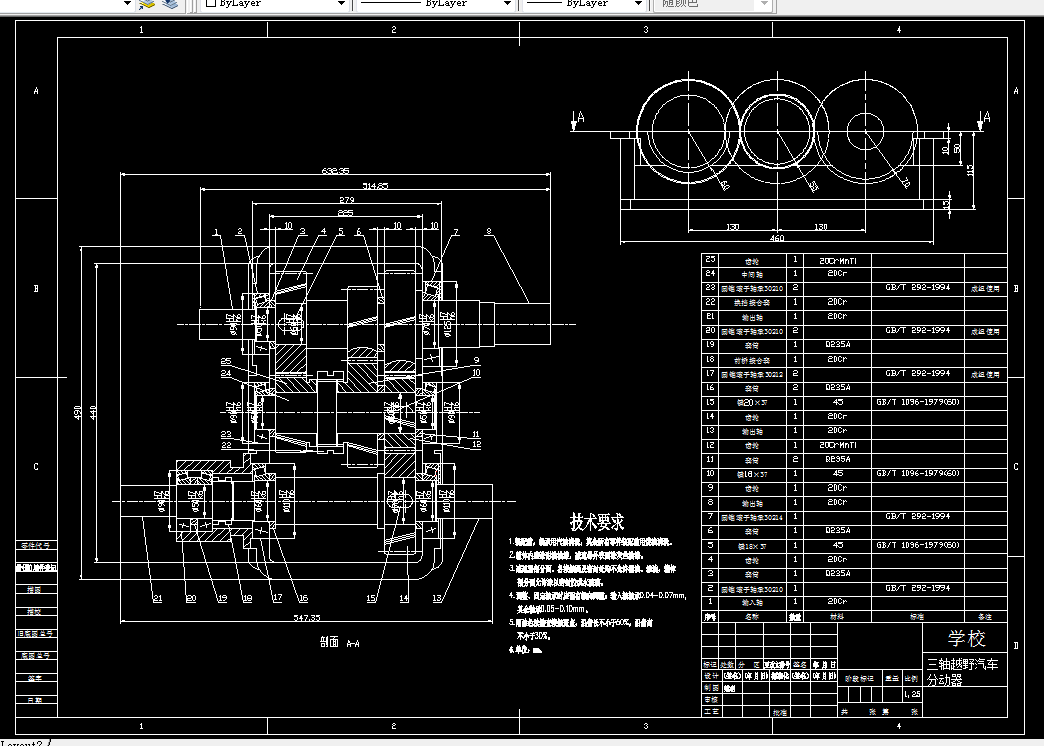Click the right A section arrow marker
Image resolution: width=1044 pixels, height=746 pixels.
[x=983, y=119]
